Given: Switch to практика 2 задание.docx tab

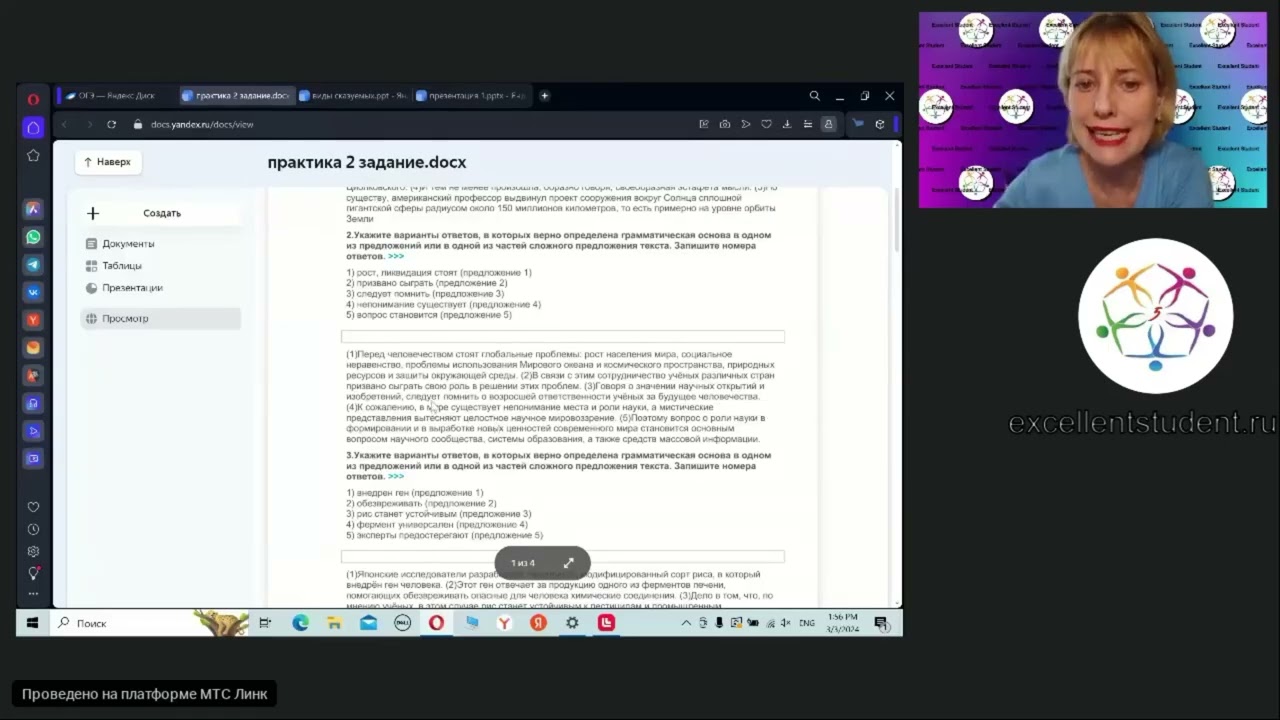Looking at the screenshot, I should 236,96.
